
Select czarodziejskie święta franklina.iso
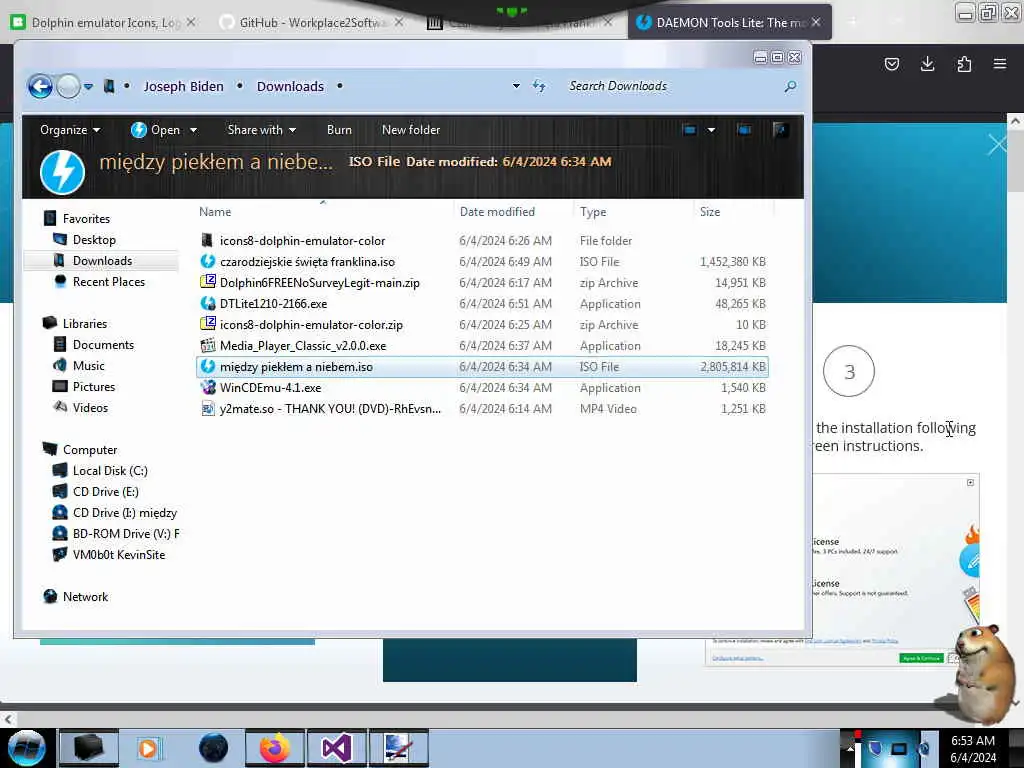(482, 262)
